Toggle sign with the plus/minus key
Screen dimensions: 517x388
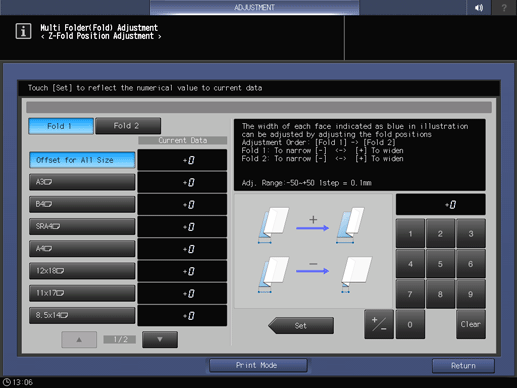379,324
